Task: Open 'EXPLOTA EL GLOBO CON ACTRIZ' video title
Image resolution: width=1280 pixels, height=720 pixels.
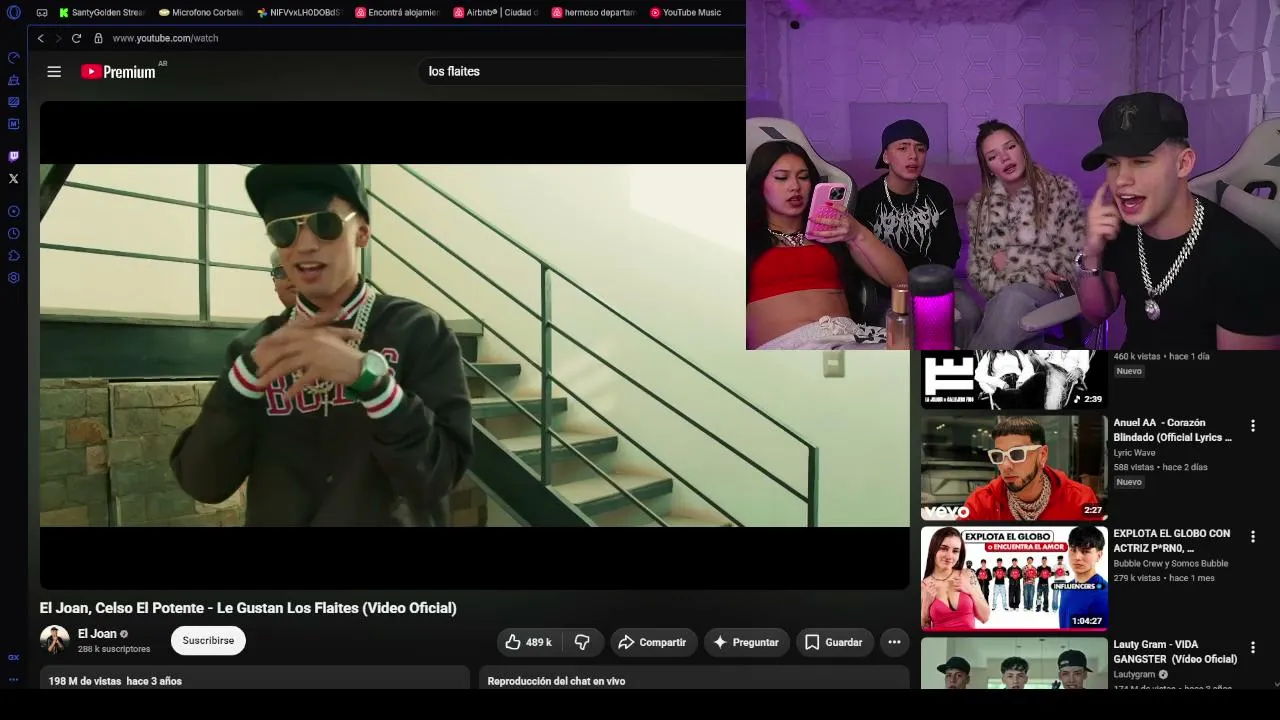Action: tap(1172, 541)
